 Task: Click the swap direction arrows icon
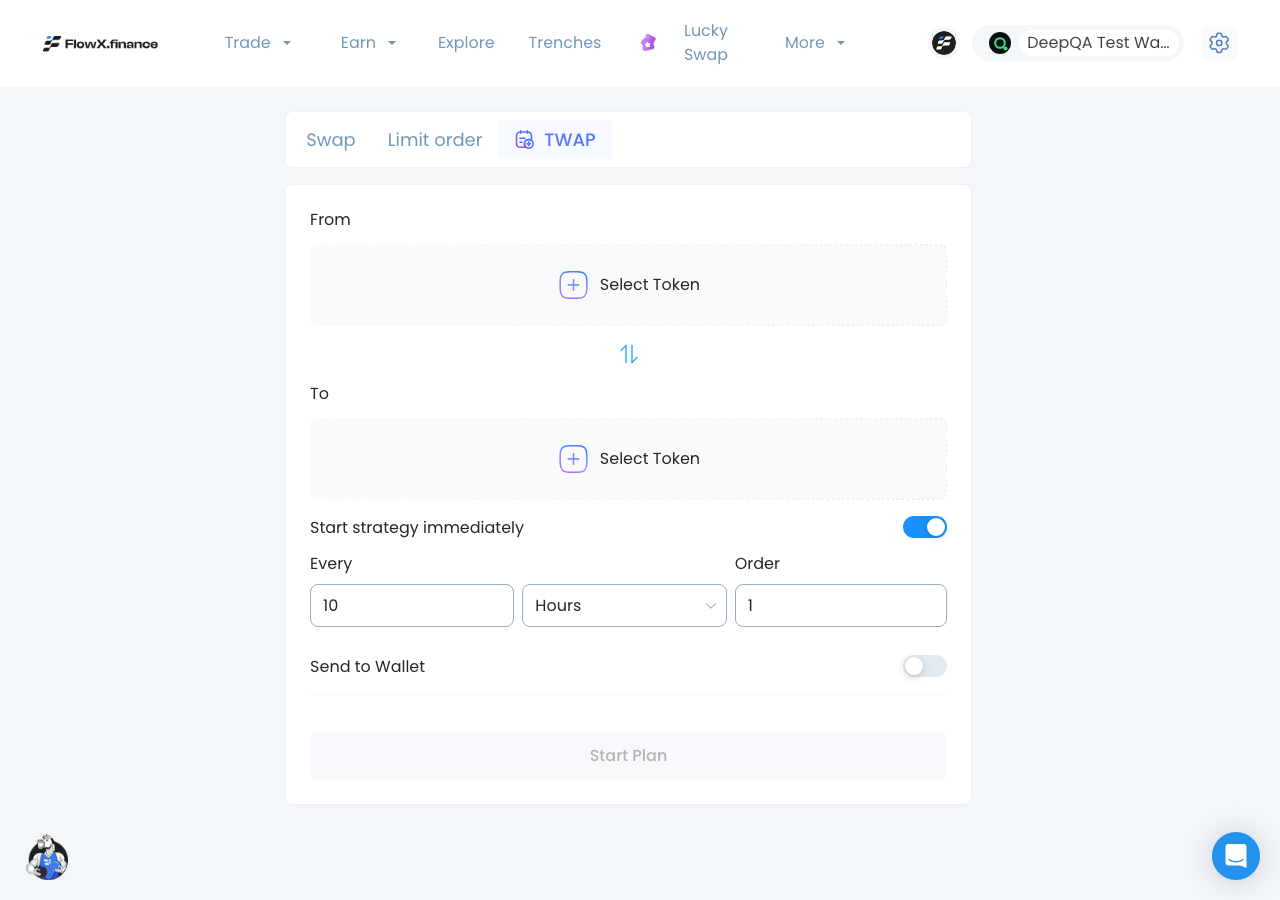coord(628,354)
